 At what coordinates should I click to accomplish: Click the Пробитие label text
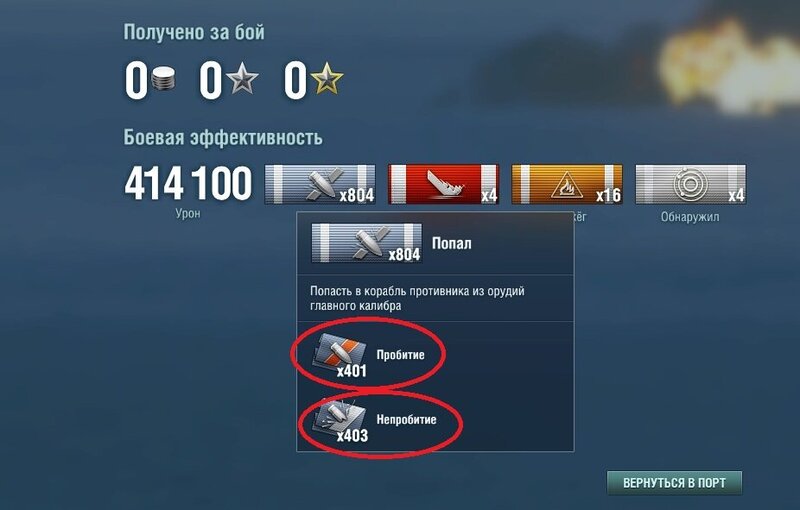click(401, 355)
